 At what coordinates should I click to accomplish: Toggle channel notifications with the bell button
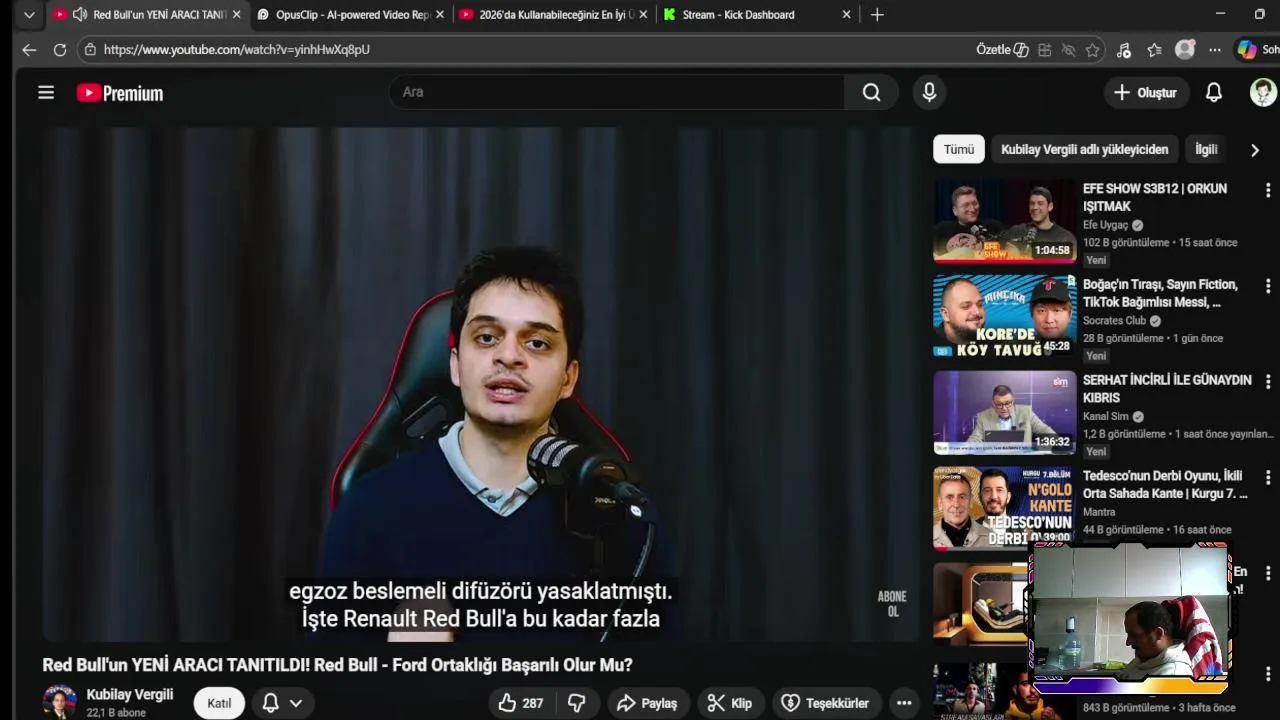[270, 703]
